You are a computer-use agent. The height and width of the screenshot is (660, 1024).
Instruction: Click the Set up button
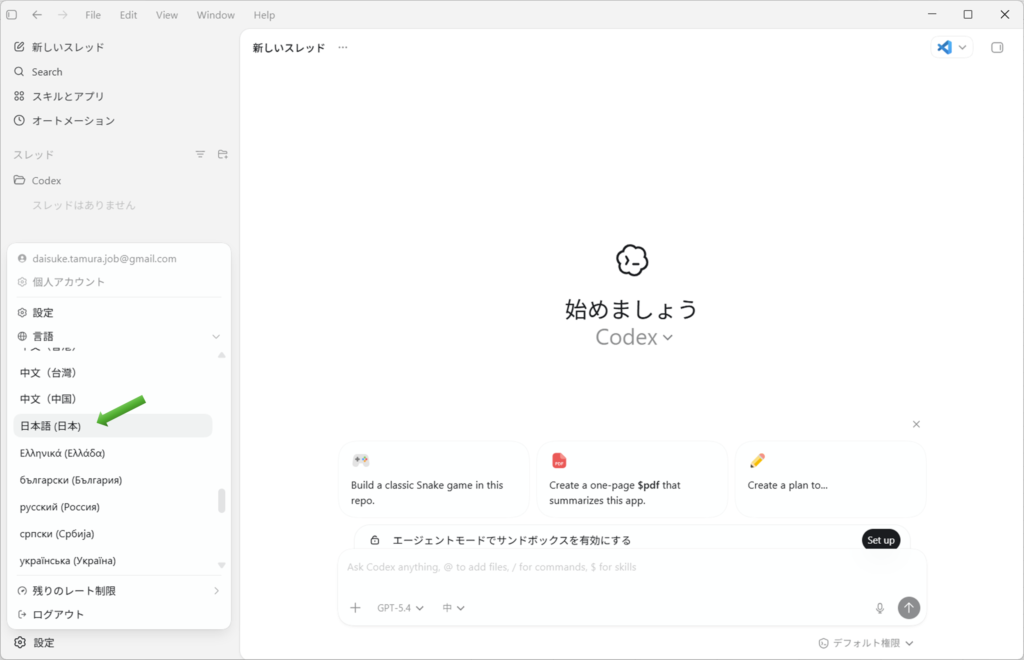880,540
